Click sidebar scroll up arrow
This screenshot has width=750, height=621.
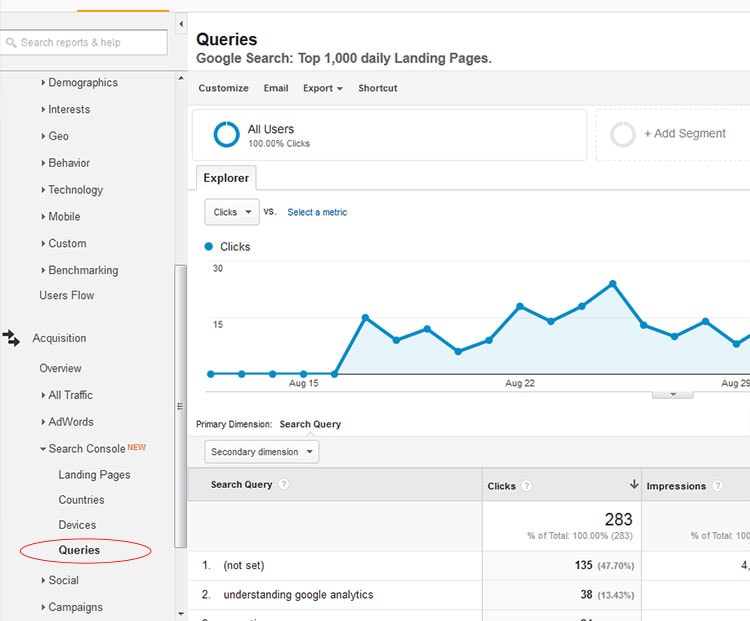(x=181, y=78)
